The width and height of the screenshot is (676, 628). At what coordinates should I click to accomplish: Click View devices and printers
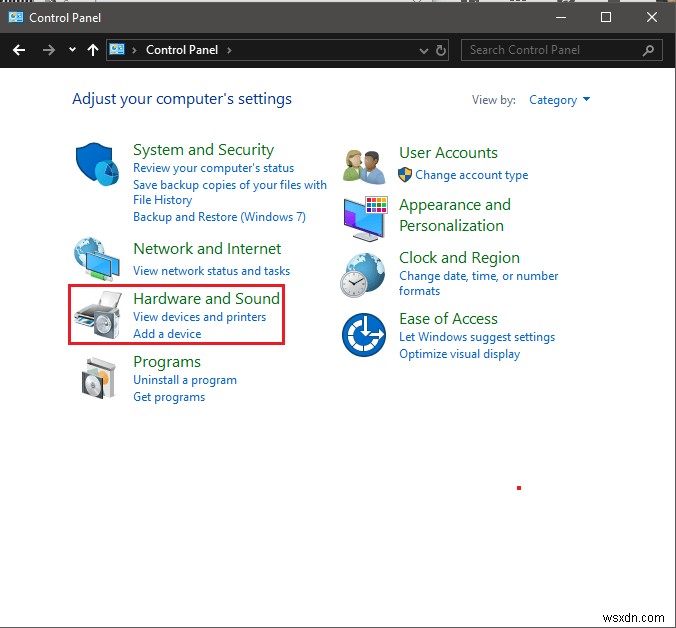click(200, 317)
